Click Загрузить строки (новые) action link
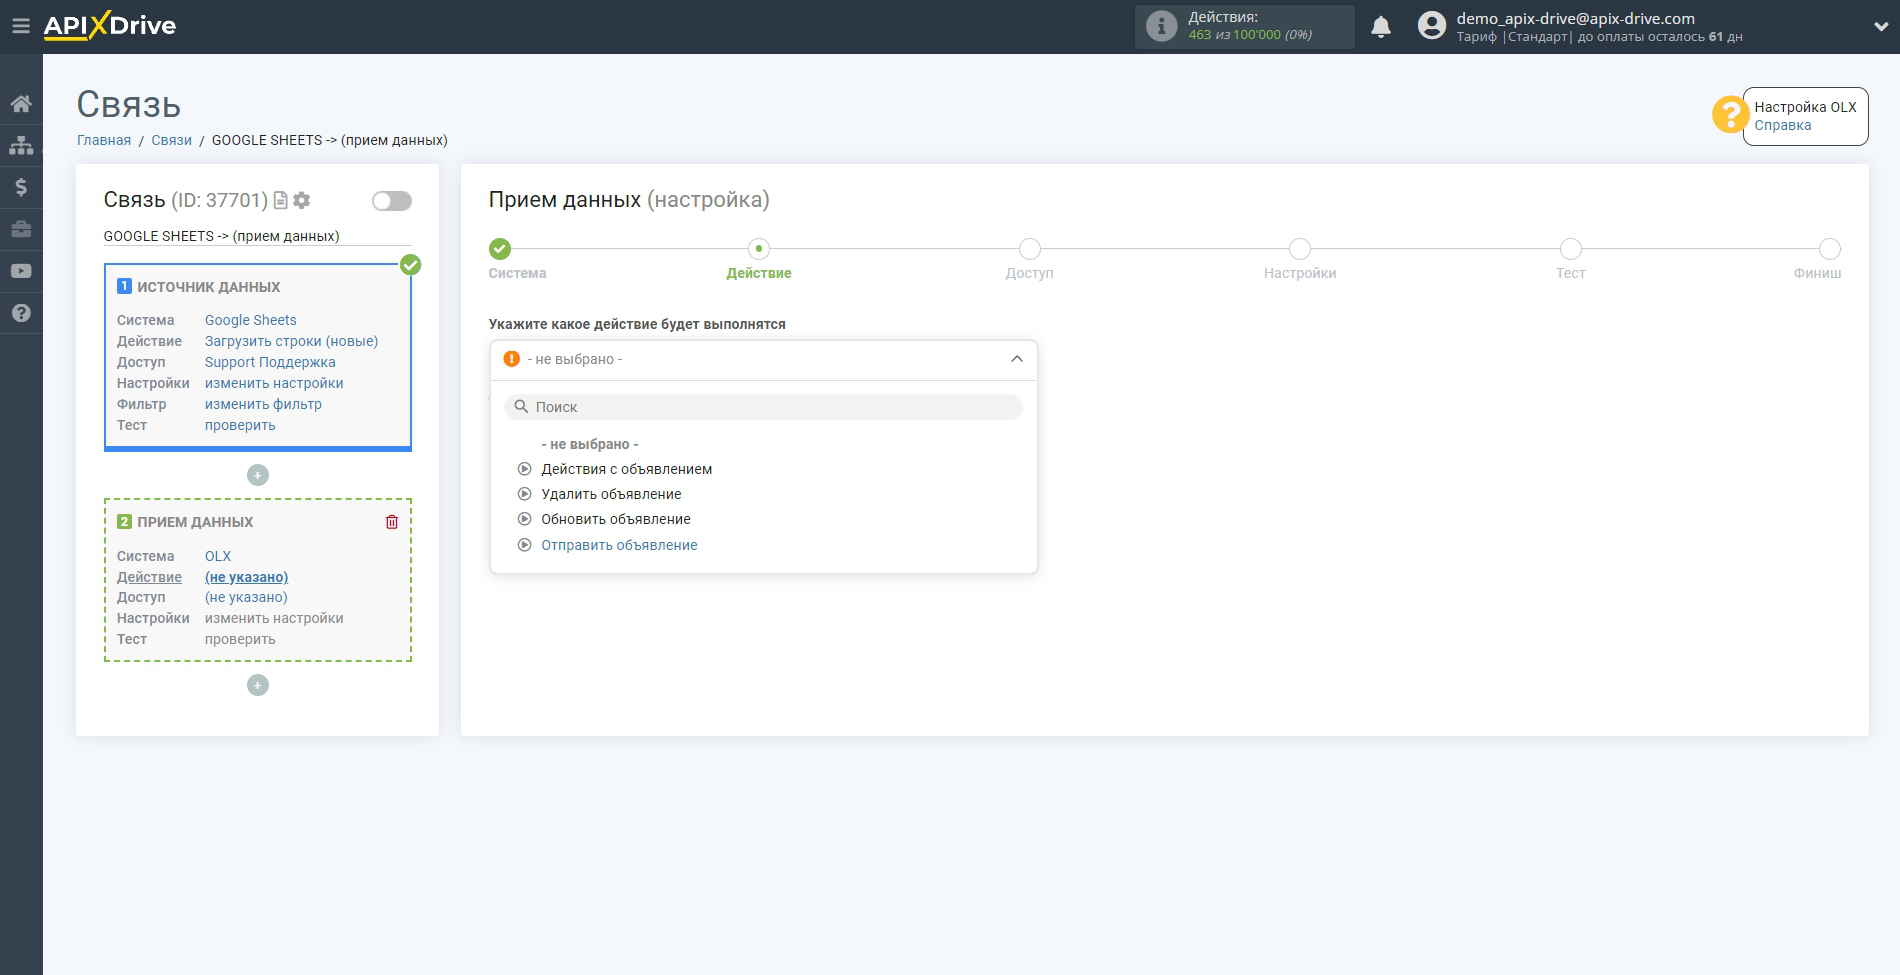Viewport: 1900px width, 975px height. click(x=291, y=341)
